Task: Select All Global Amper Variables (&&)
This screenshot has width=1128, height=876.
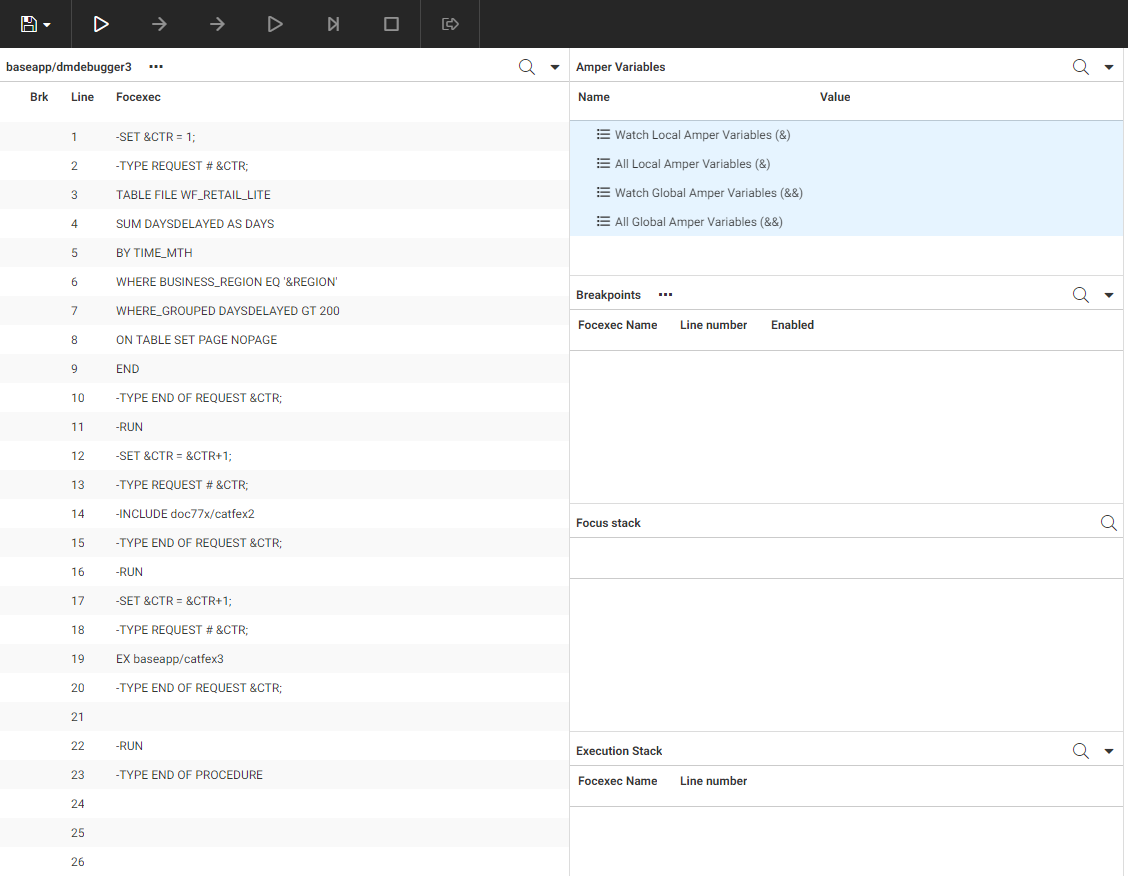Action: coord(698,222)
